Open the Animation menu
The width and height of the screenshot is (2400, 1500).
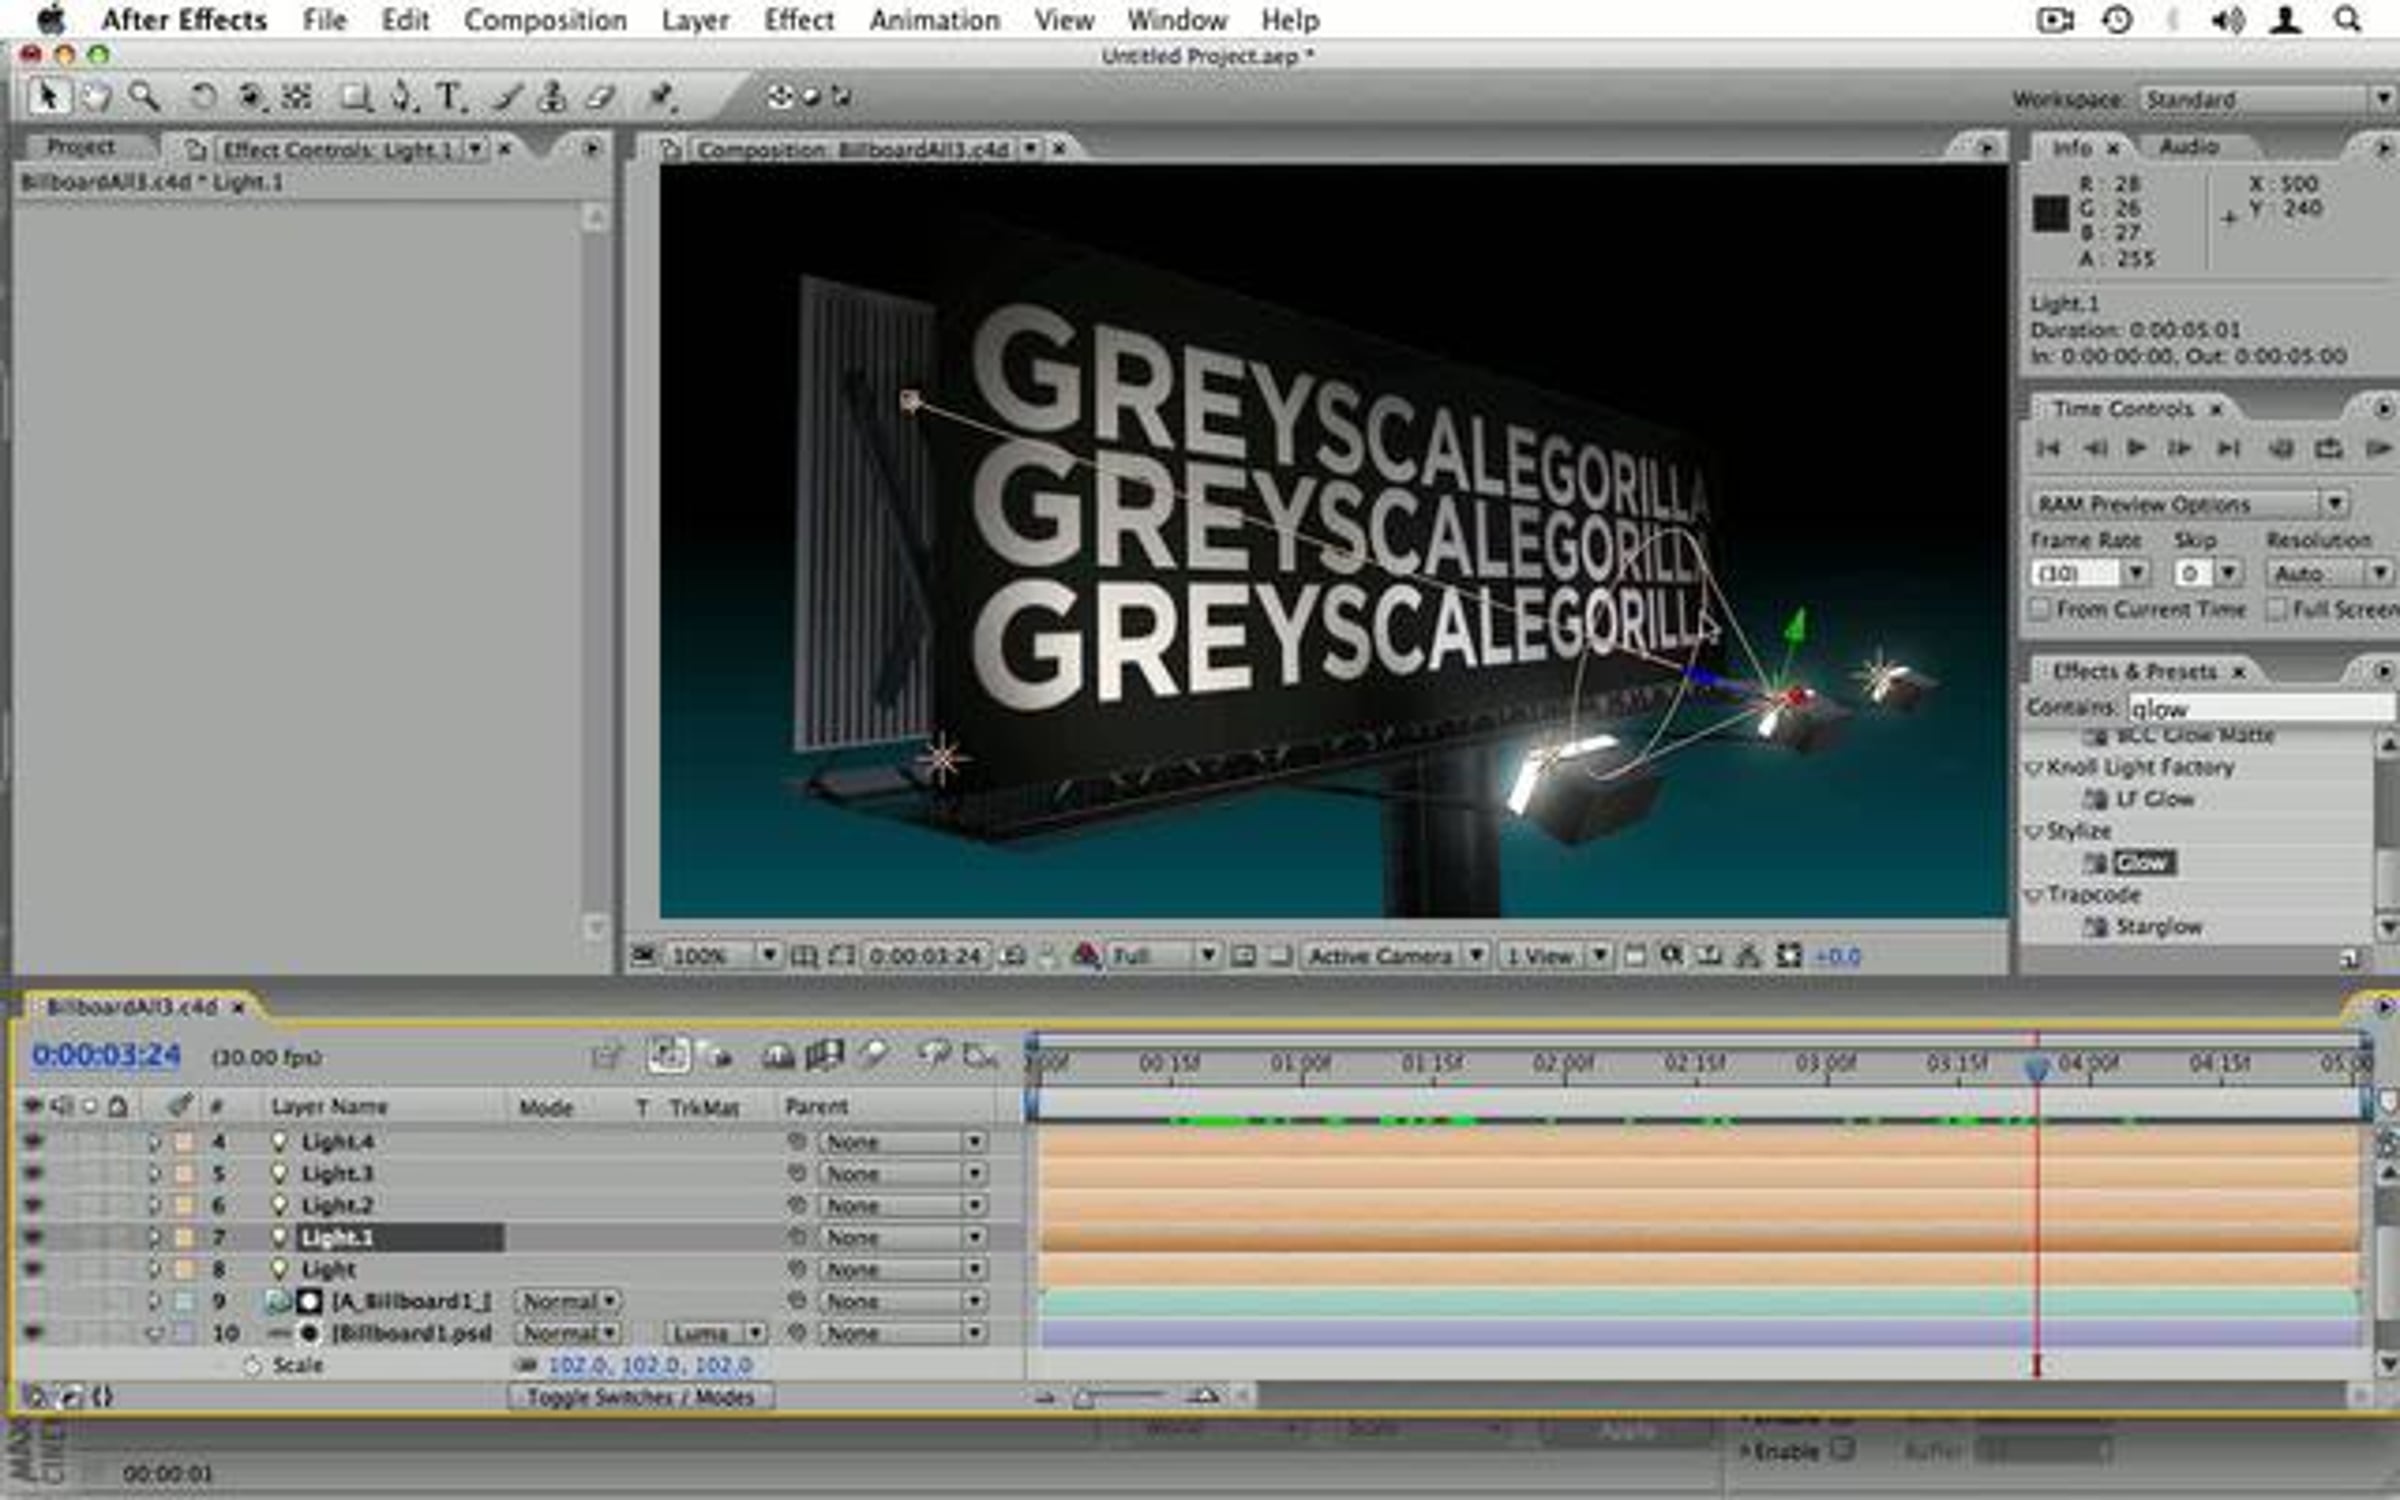[934, 20]
